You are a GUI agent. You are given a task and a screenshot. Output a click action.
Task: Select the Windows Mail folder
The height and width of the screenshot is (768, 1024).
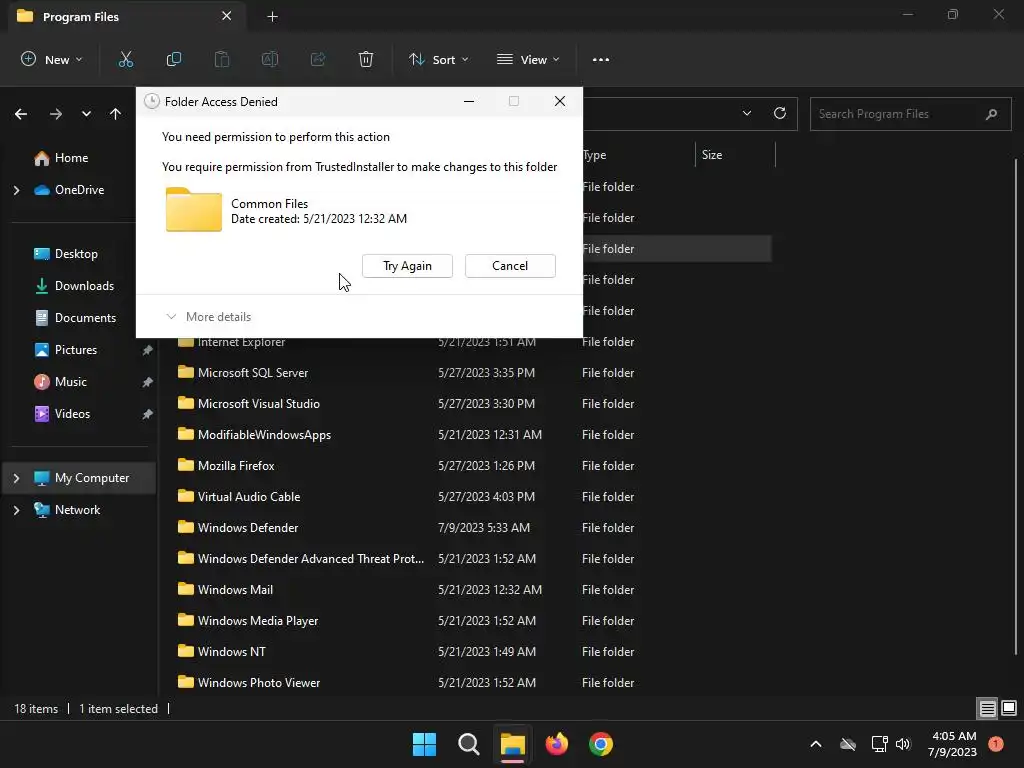pyautogui.click(x=236, y=590)
